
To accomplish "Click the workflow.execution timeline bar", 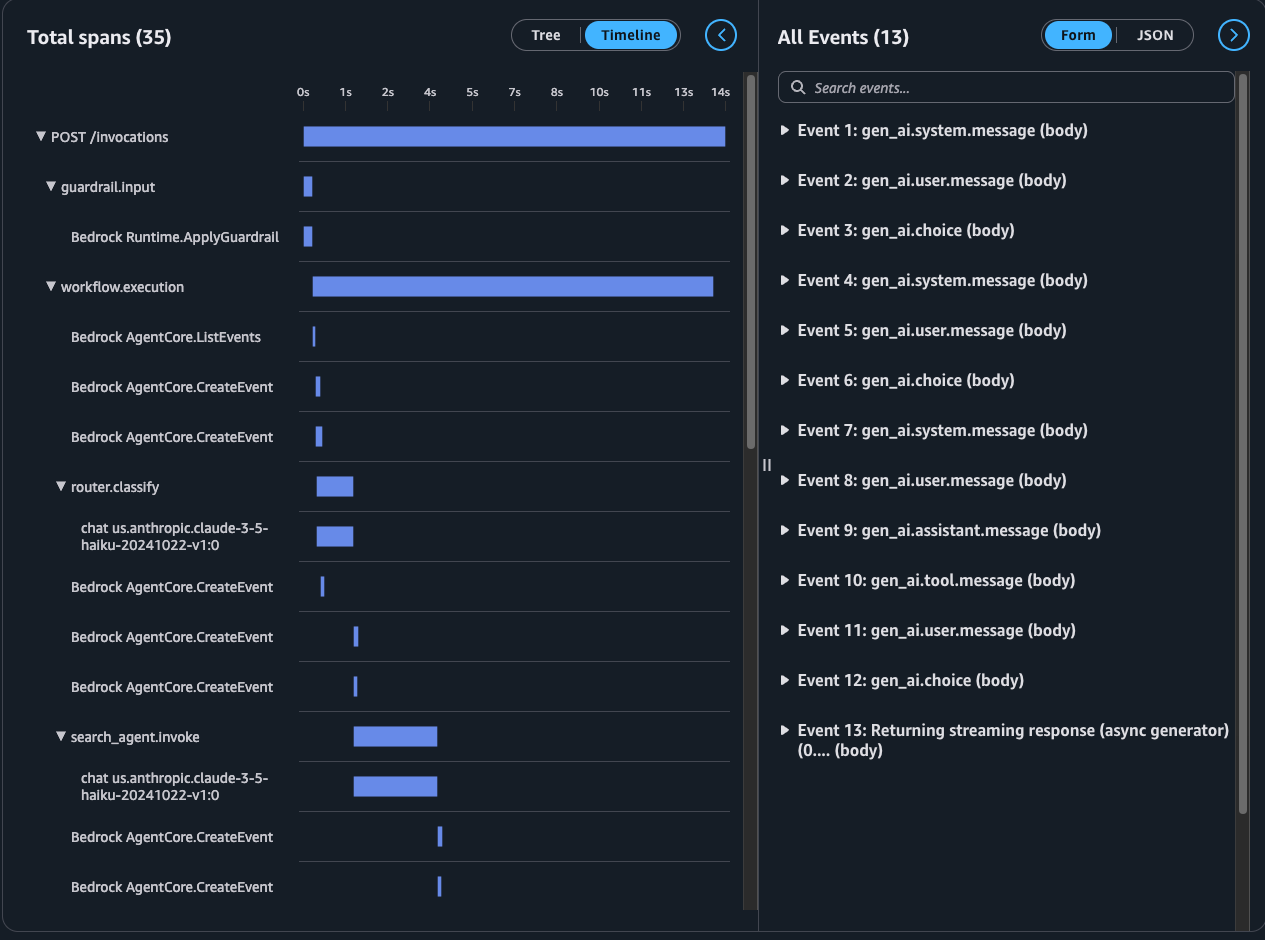I will (x=513, y=287).
